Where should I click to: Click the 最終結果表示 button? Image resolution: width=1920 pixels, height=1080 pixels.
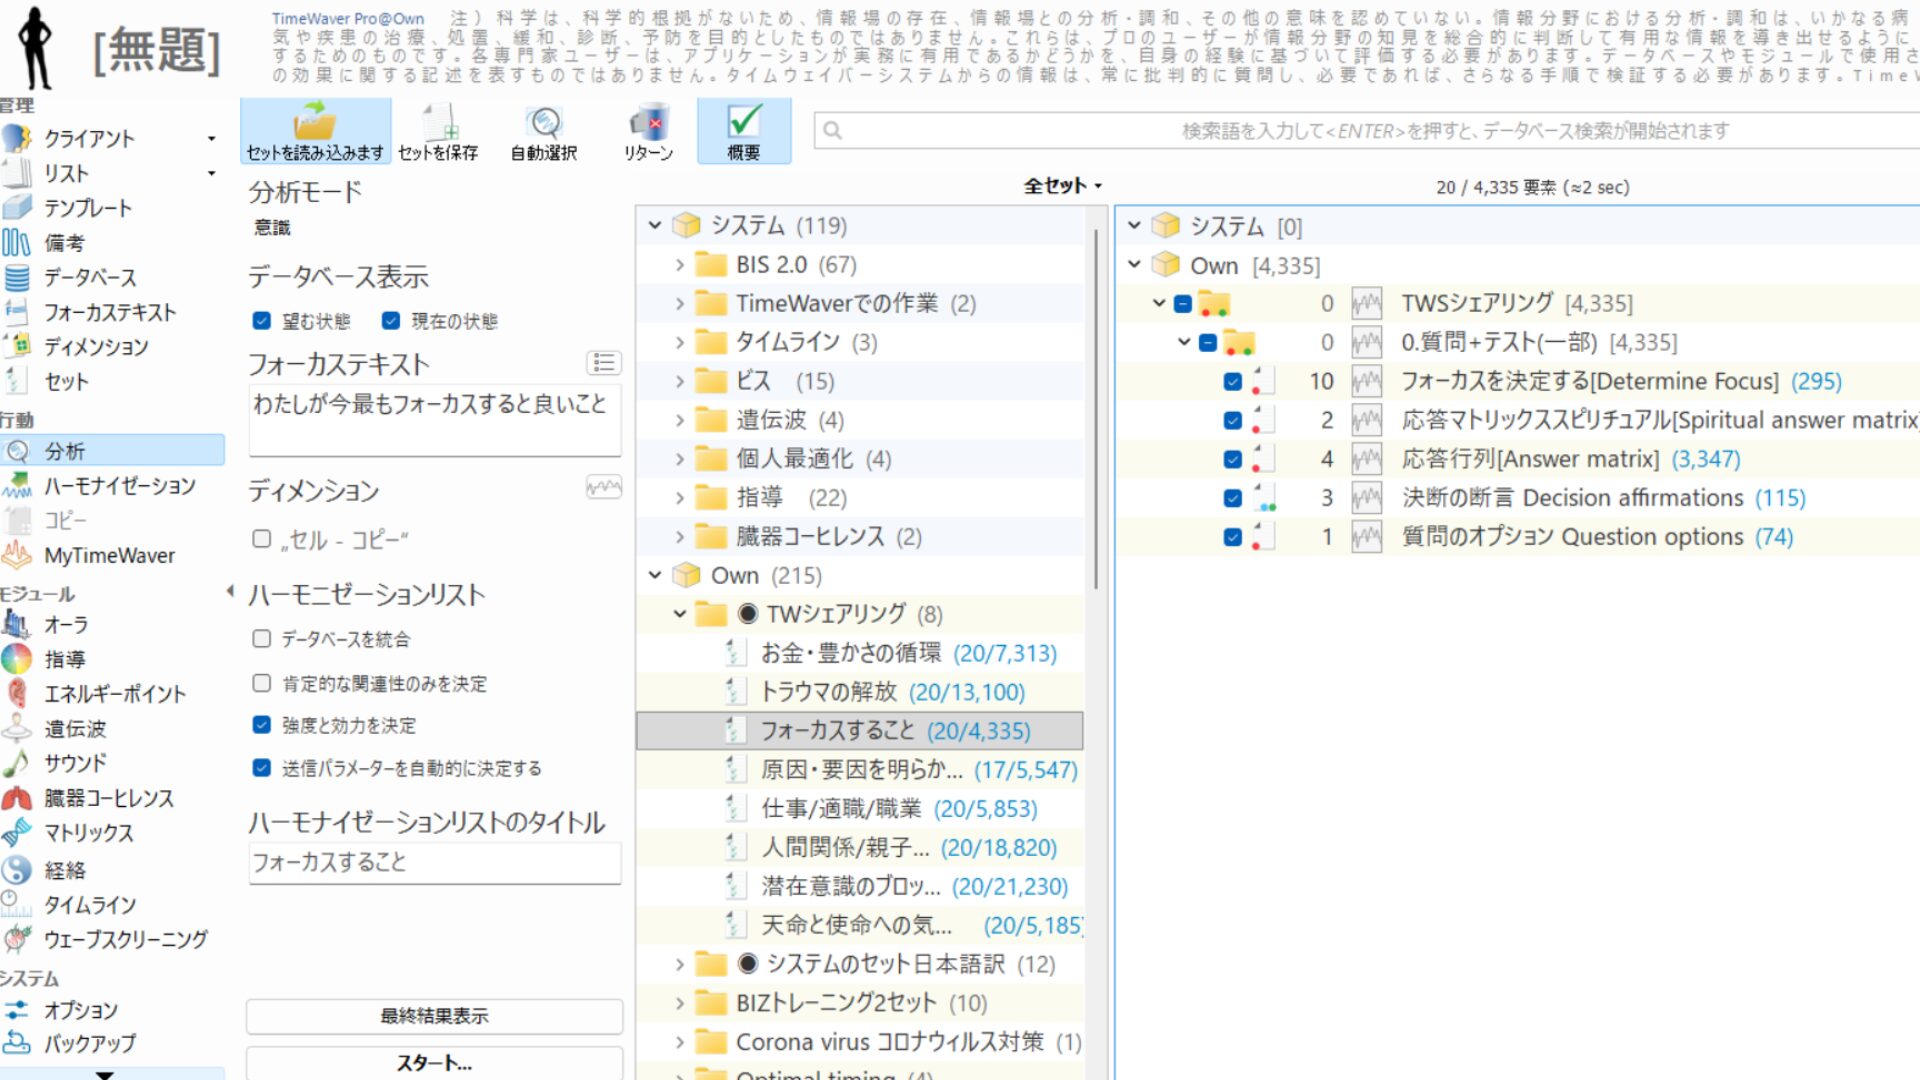pos(434,1016)
